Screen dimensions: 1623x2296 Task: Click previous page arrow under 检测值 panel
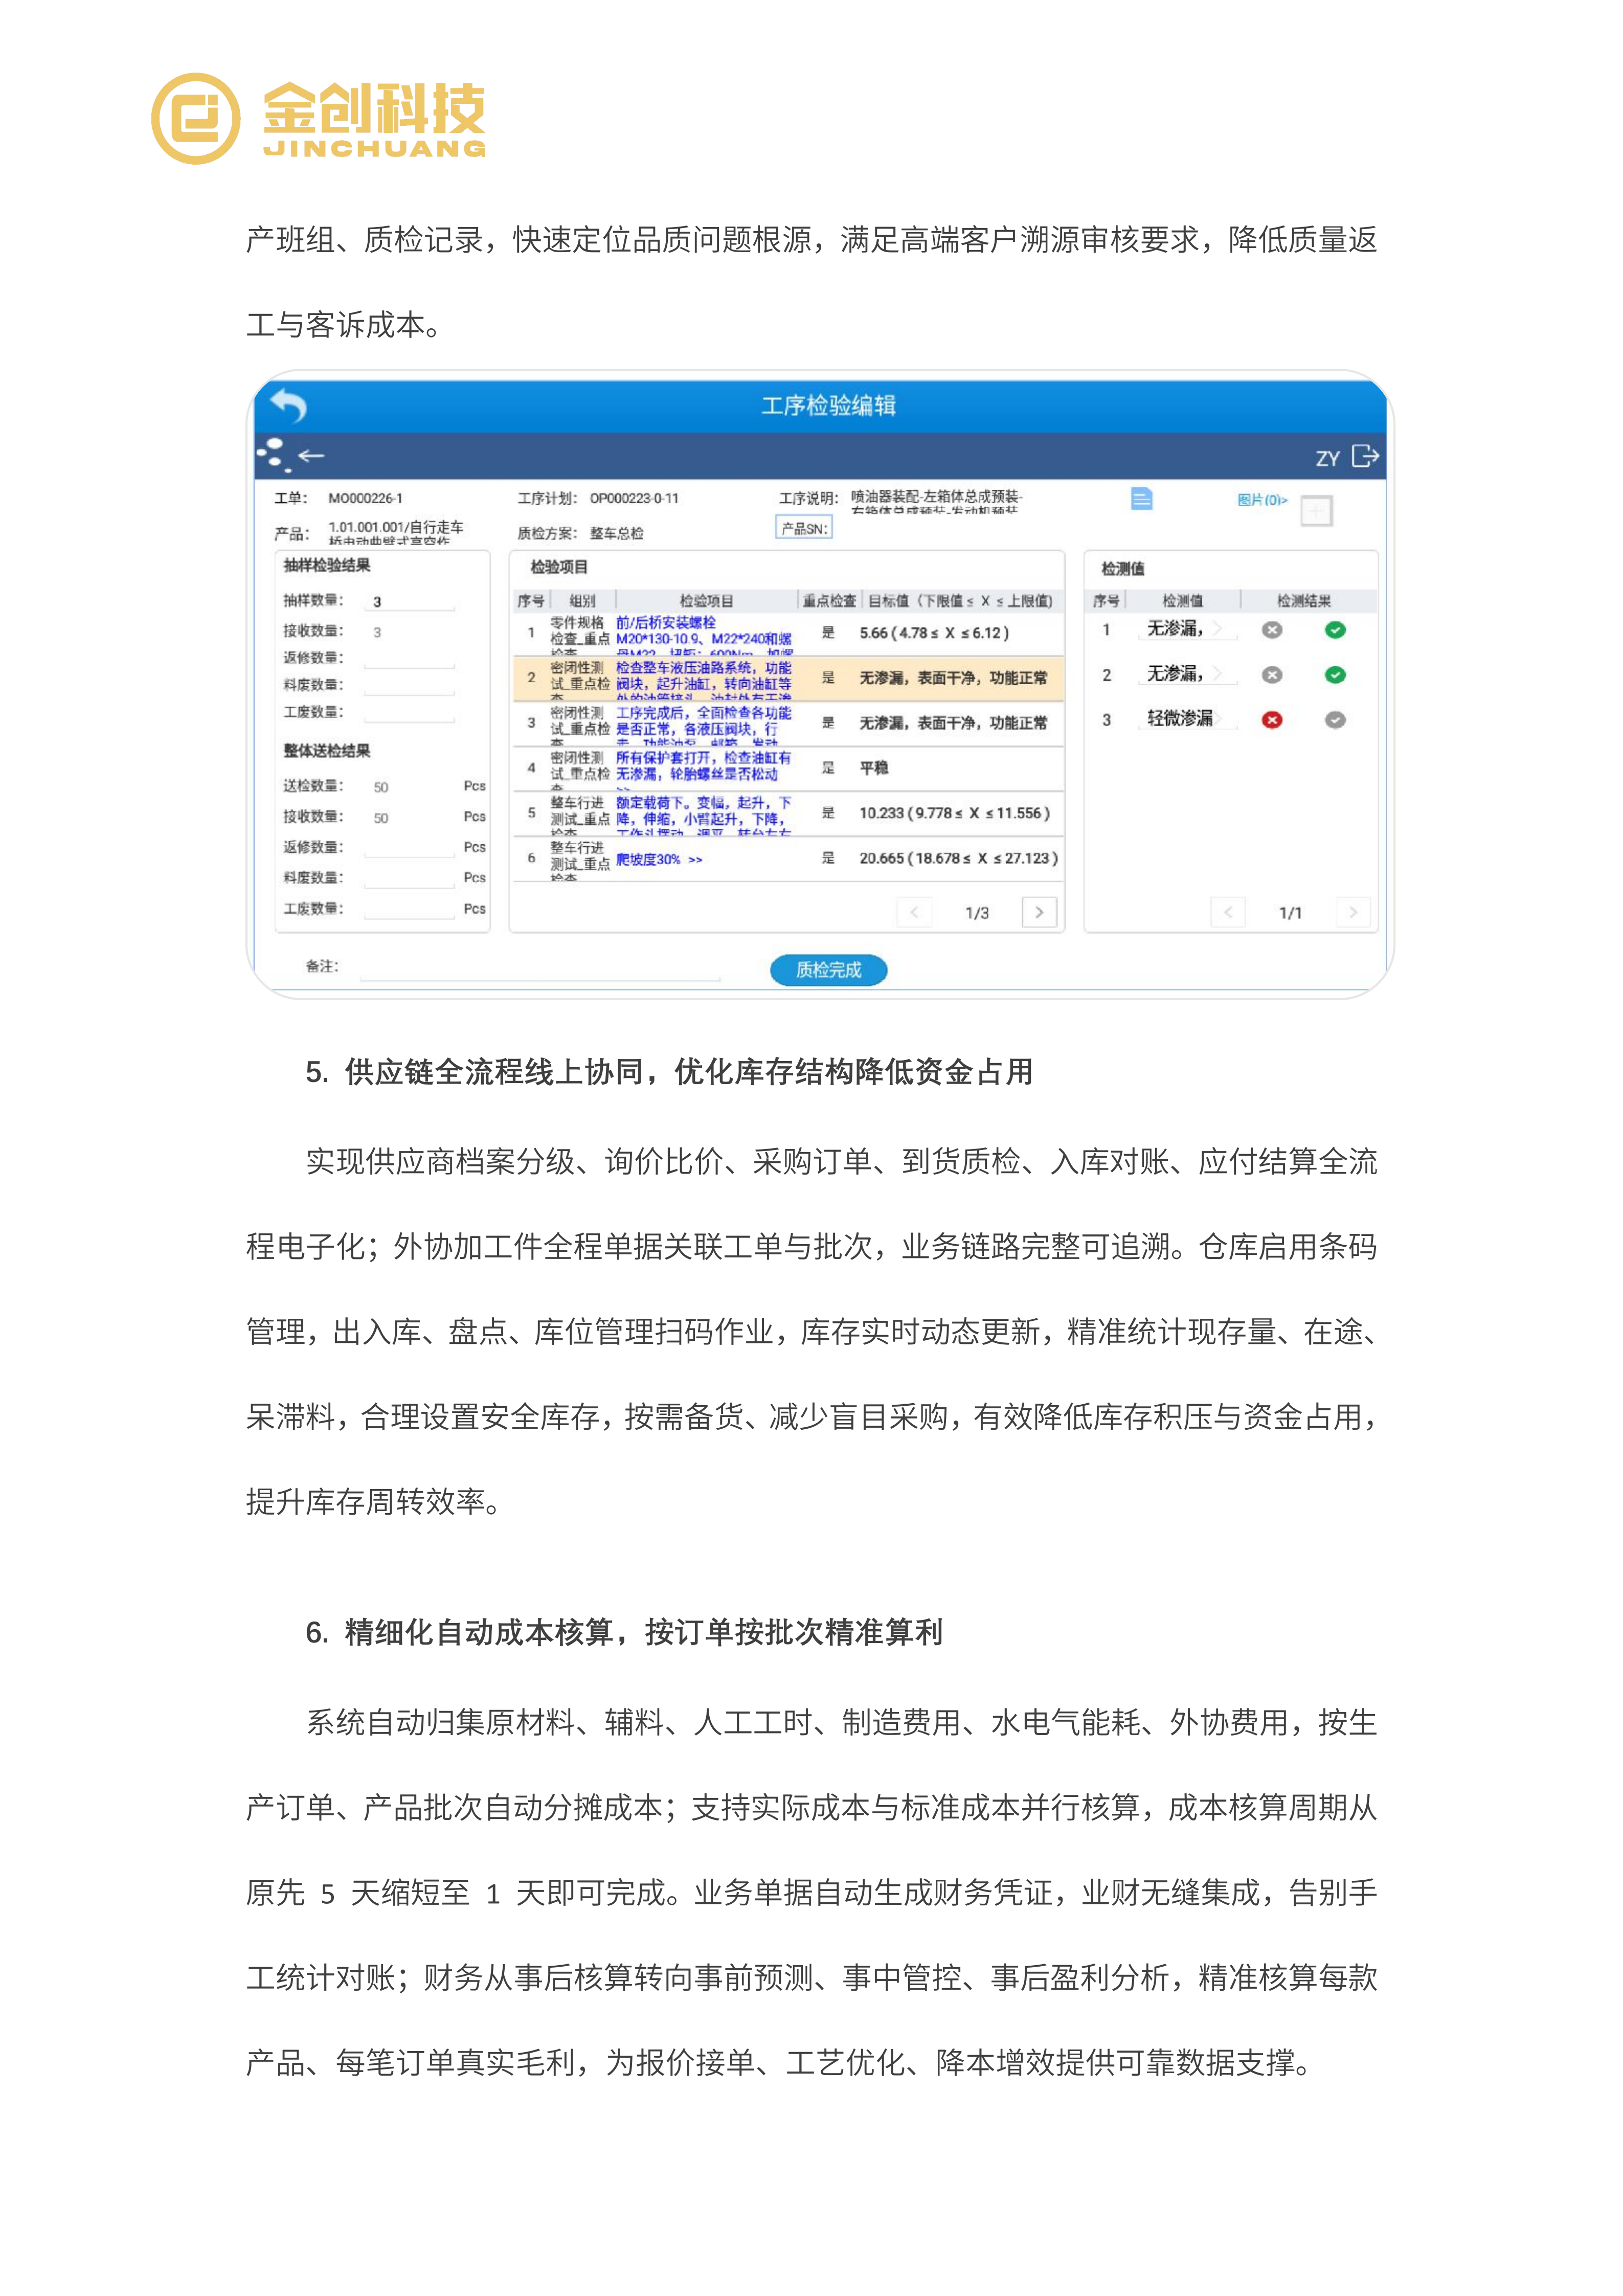coord(1228,912)
